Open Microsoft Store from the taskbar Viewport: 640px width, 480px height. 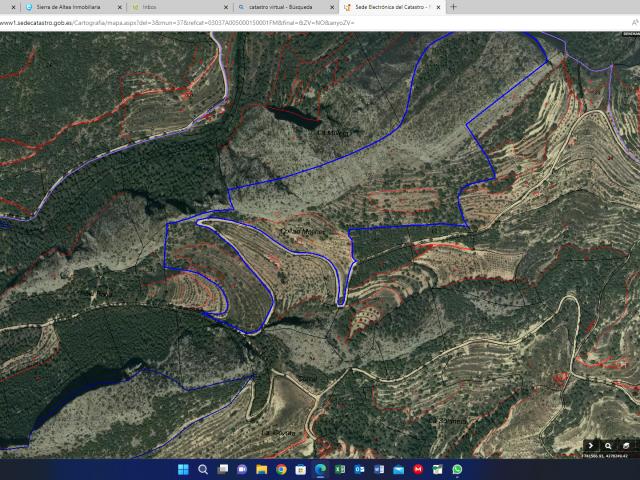(x=301, y=469)
